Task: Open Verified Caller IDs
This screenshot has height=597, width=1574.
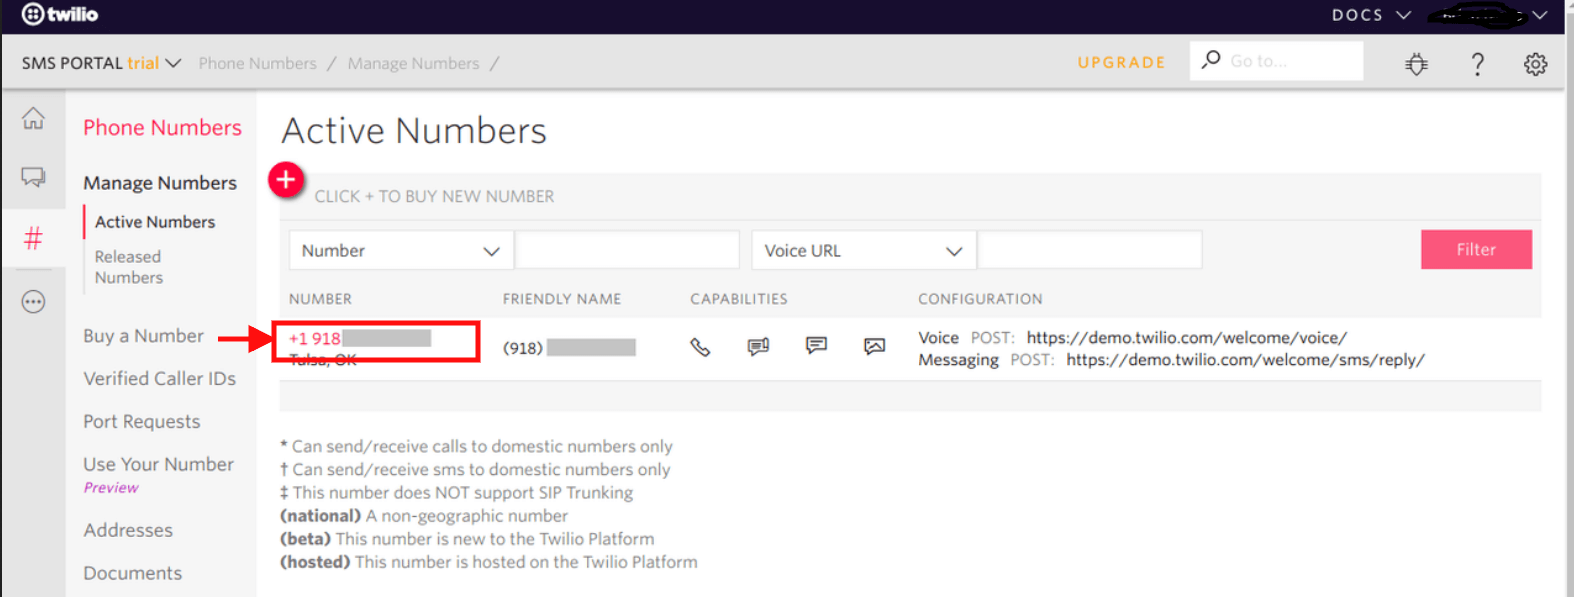Action: point(159,378)
